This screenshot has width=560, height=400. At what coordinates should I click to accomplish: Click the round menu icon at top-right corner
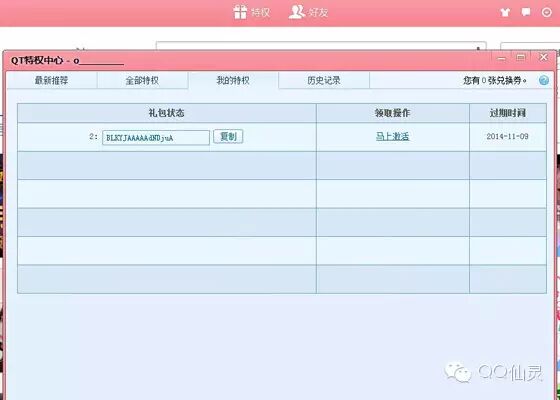[547, 12]
